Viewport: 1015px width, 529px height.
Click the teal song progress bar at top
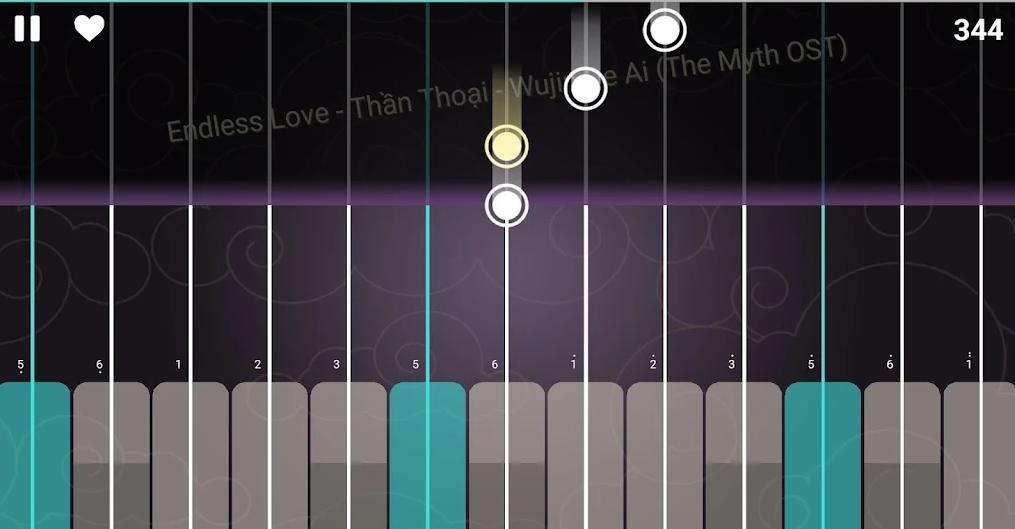click(x=291, y=1)
